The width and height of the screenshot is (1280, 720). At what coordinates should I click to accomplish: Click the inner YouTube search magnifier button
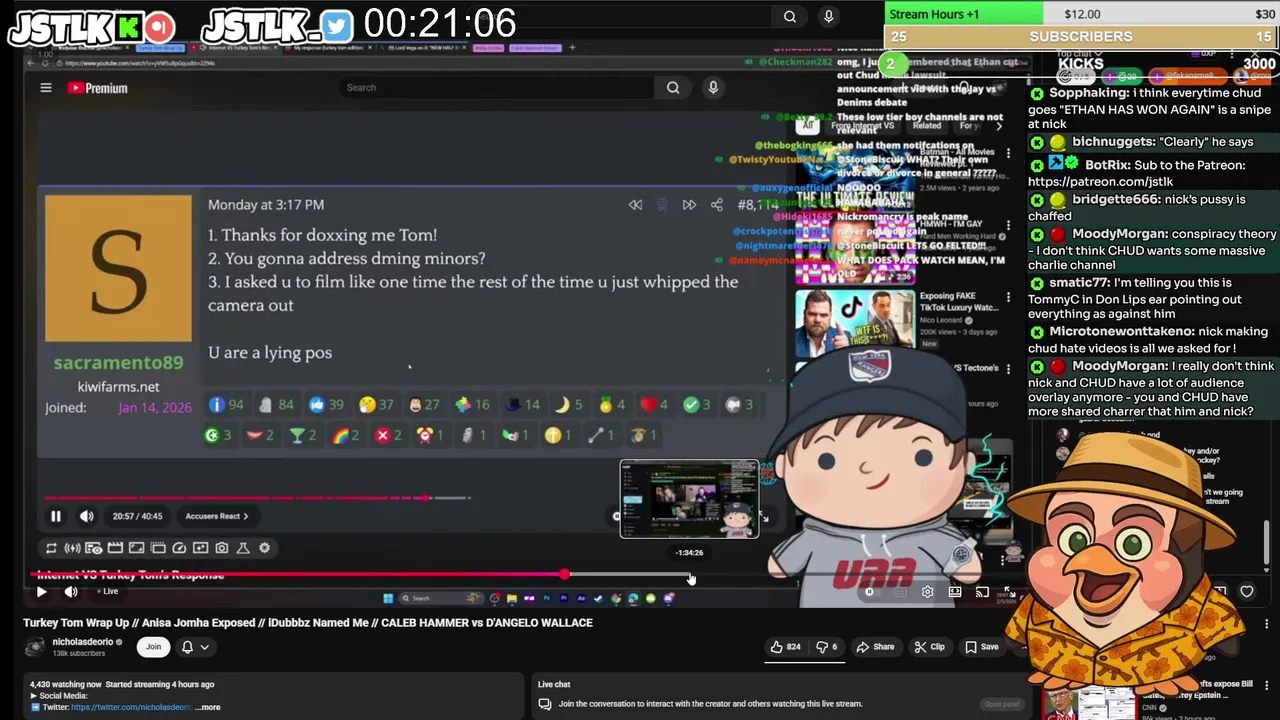tap(673, 87)
